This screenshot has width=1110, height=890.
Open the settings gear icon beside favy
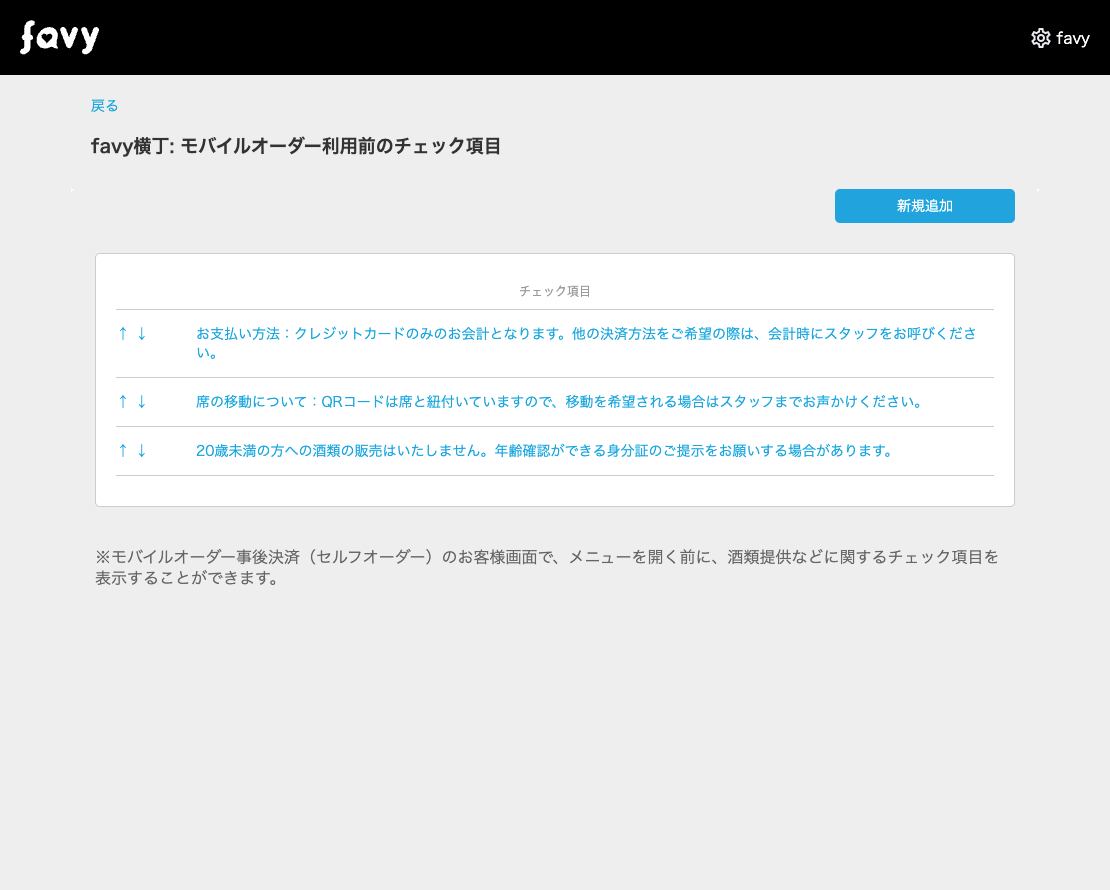point(1041,38)
